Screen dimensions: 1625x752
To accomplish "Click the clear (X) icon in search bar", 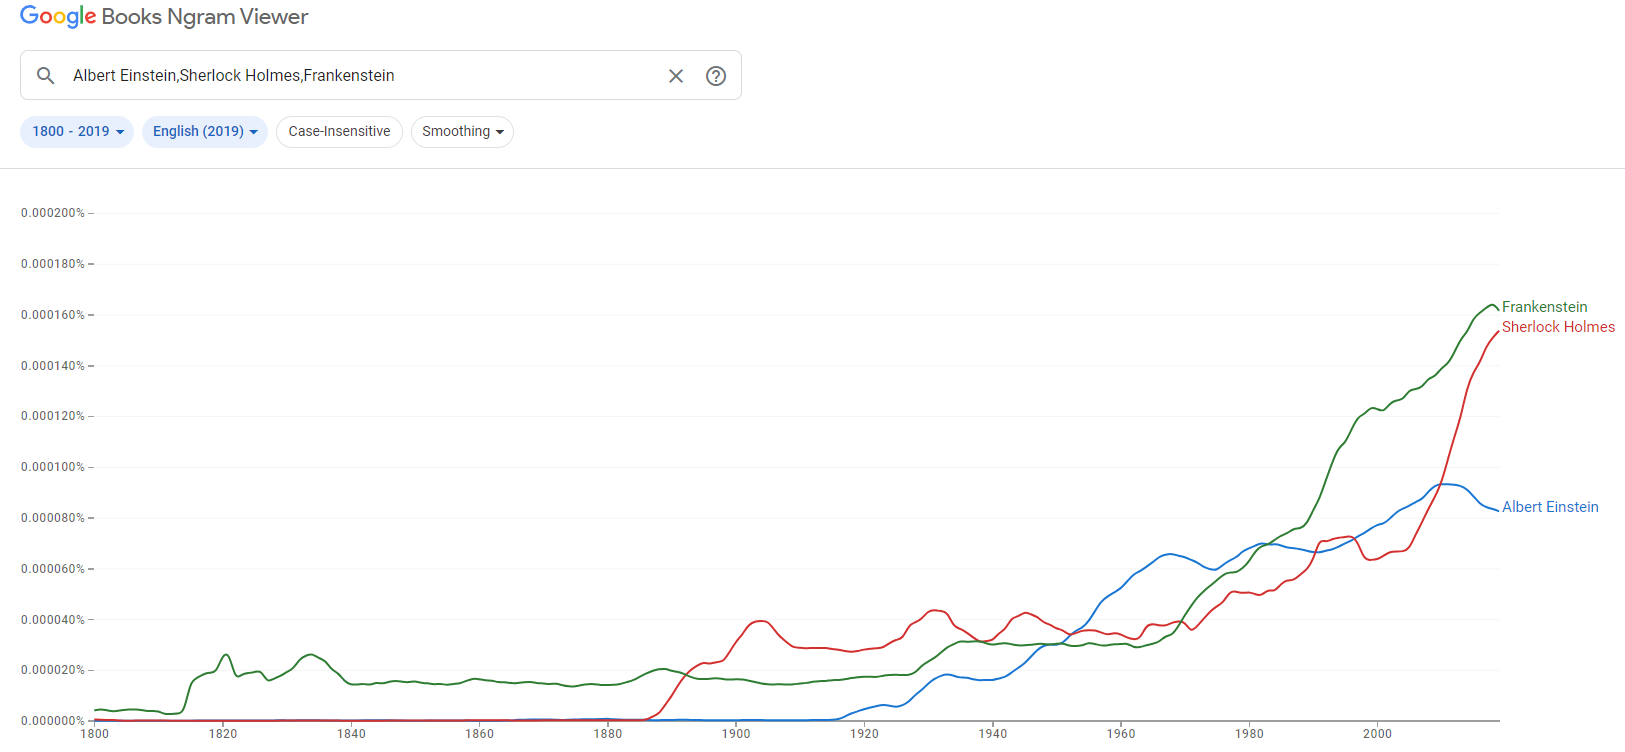I will click(x=676, y=75).
